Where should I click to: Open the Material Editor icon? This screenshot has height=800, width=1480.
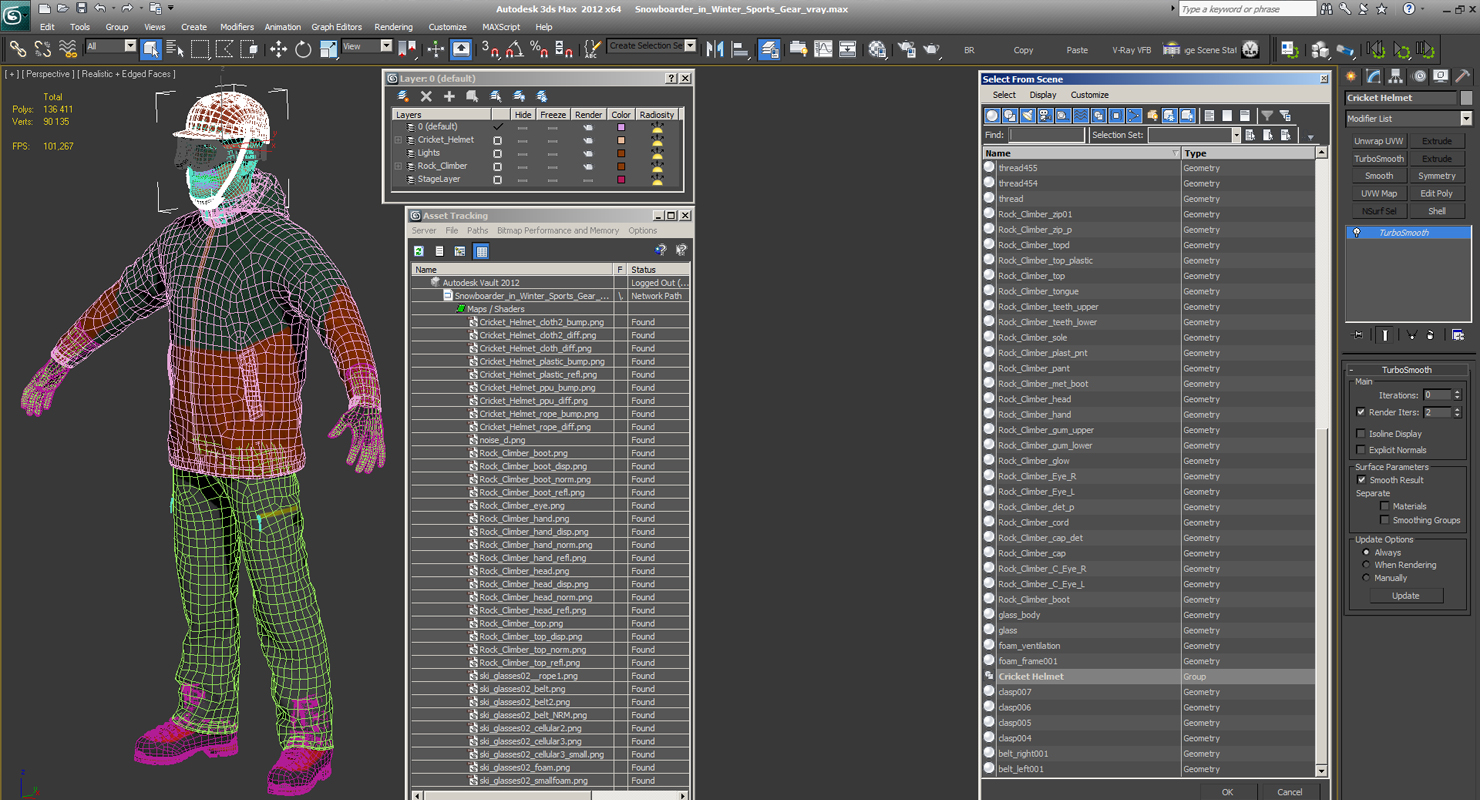click(x=877, y=49)
